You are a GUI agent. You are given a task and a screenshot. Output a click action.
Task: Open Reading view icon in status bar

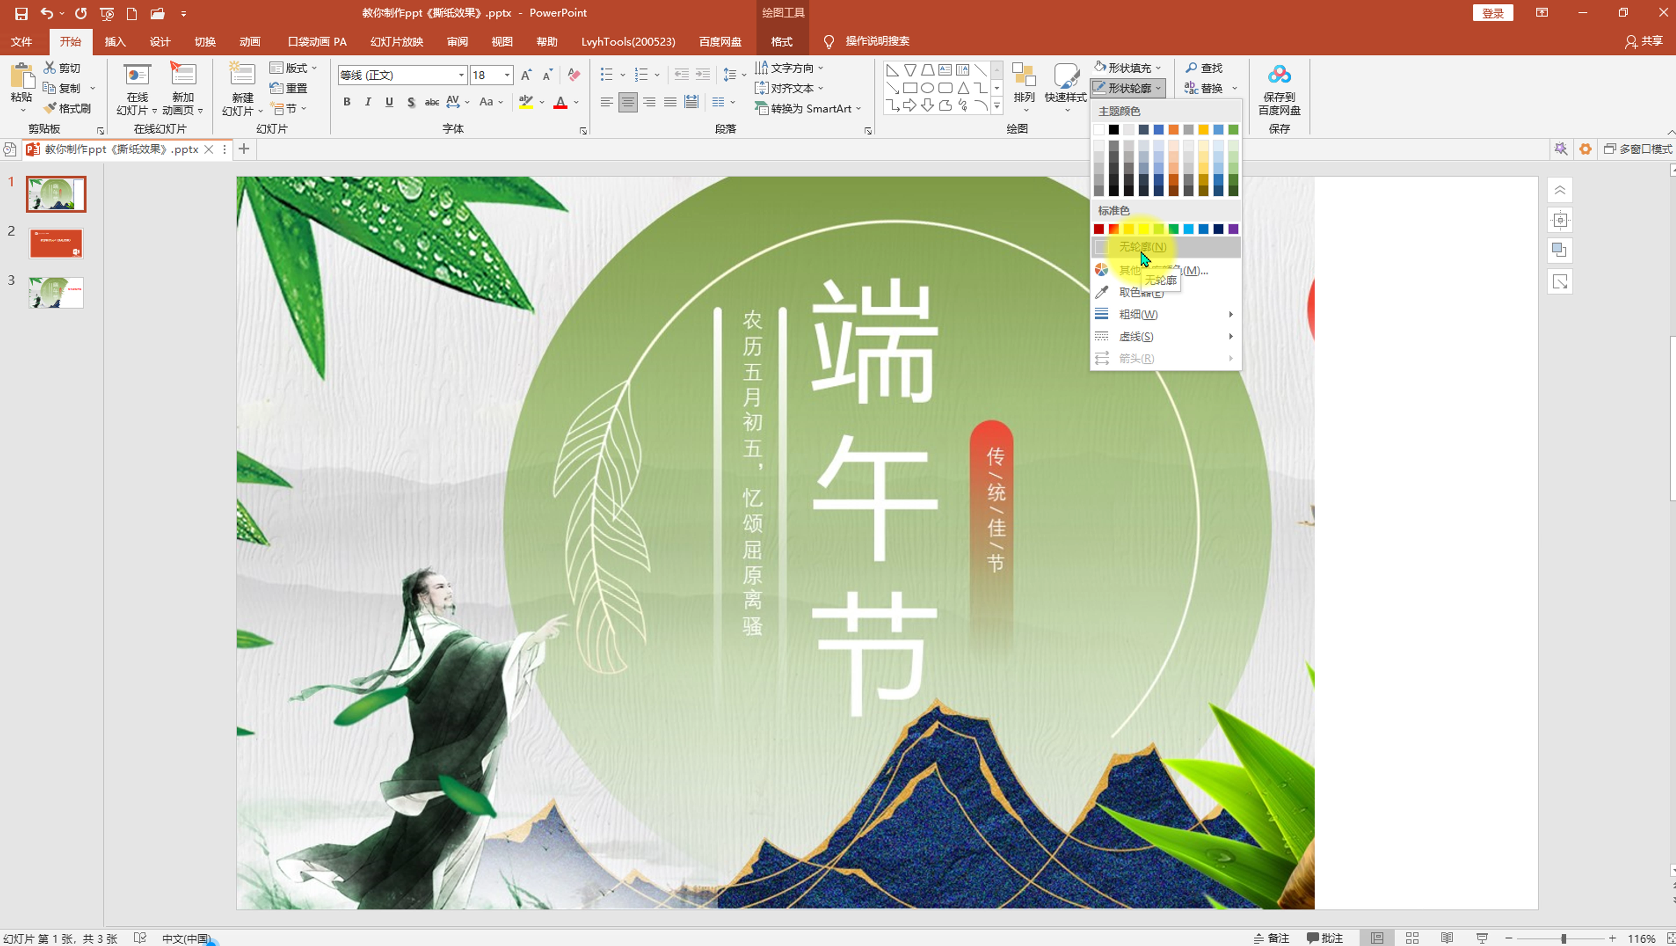click(x=1447, y=938)
